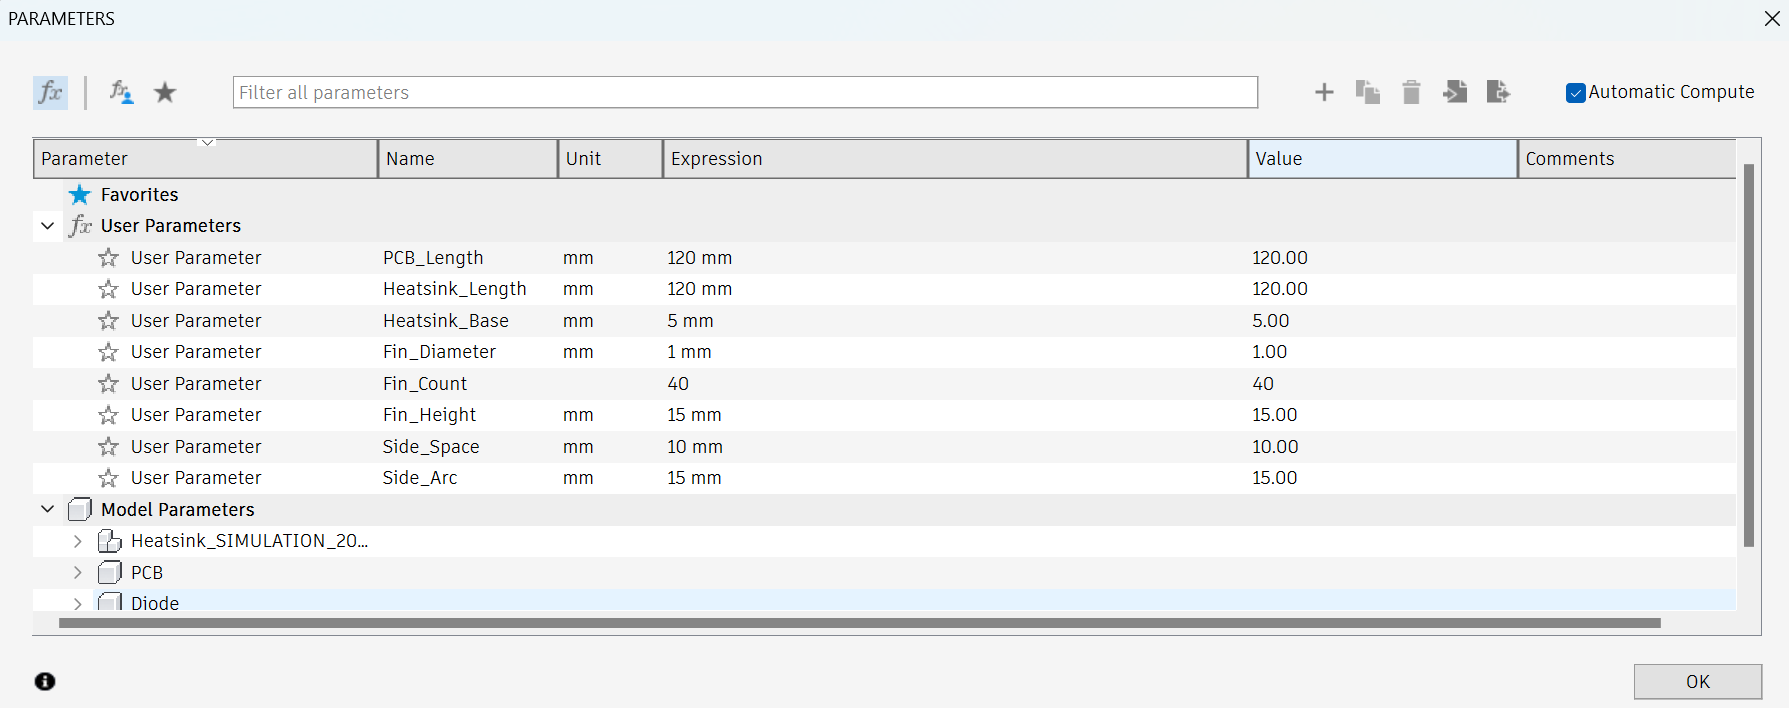
Task: Add a new user parameter with plus icon
Action: click(1324, 93)
